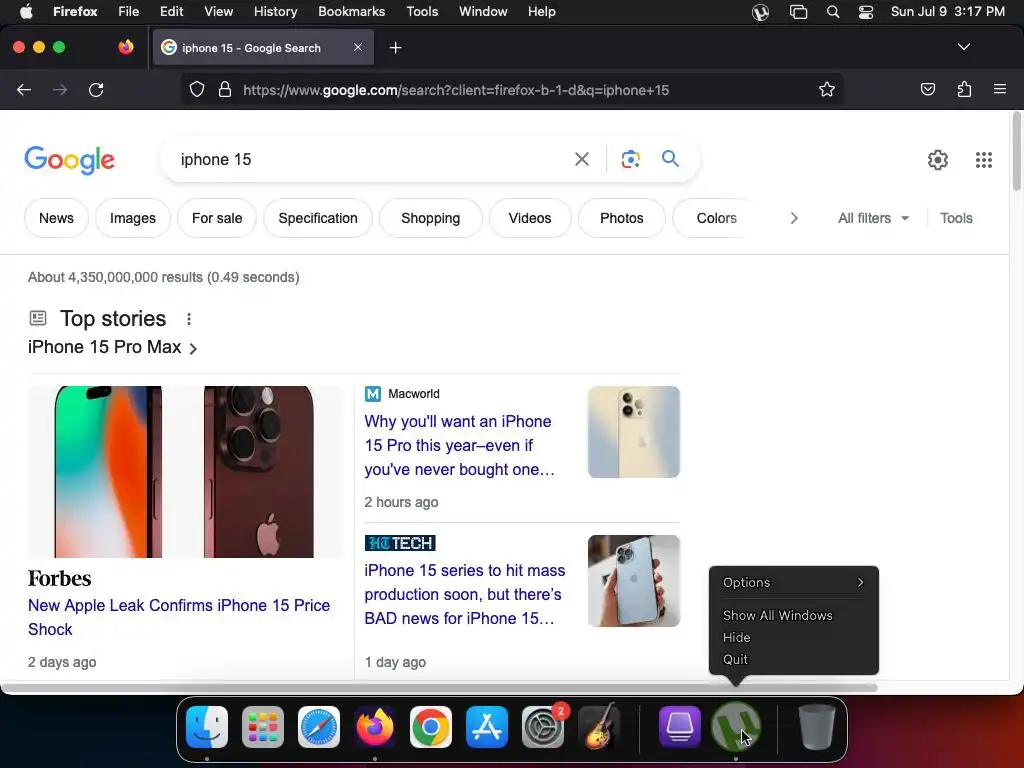Click the Google search input field
This screenshot has height=768, width=1024.
[372, 159]
